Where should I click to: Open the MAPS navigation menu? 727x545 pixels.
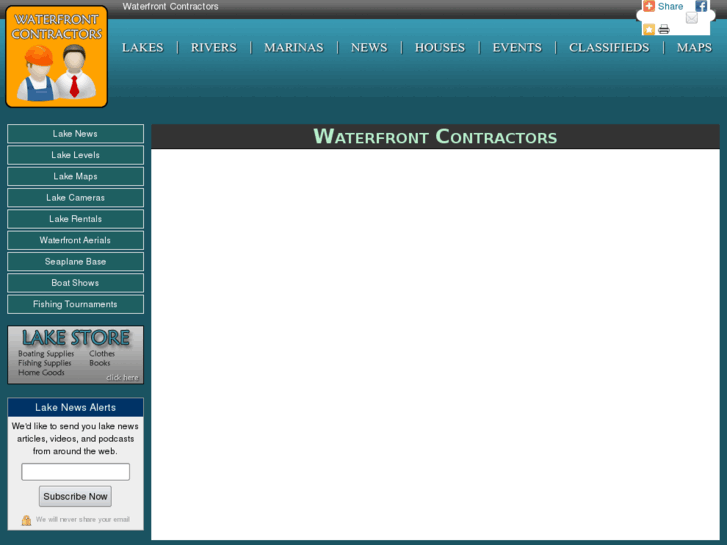tap(694, 47)
